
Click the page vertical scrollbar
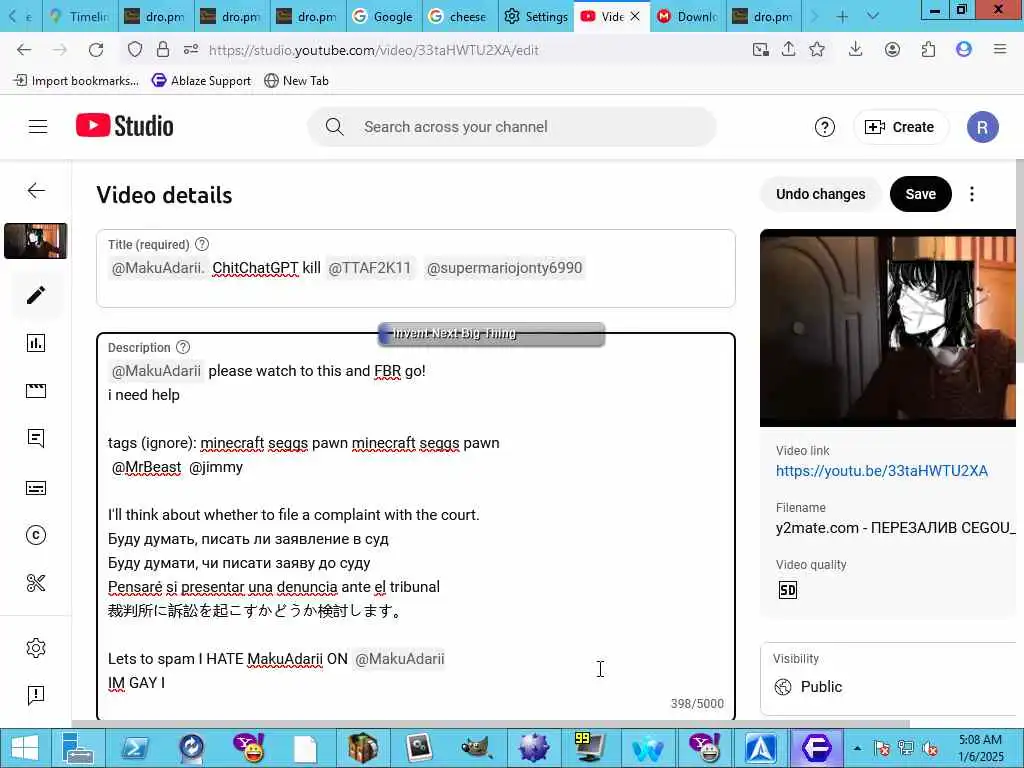(x=1019, y=261)
